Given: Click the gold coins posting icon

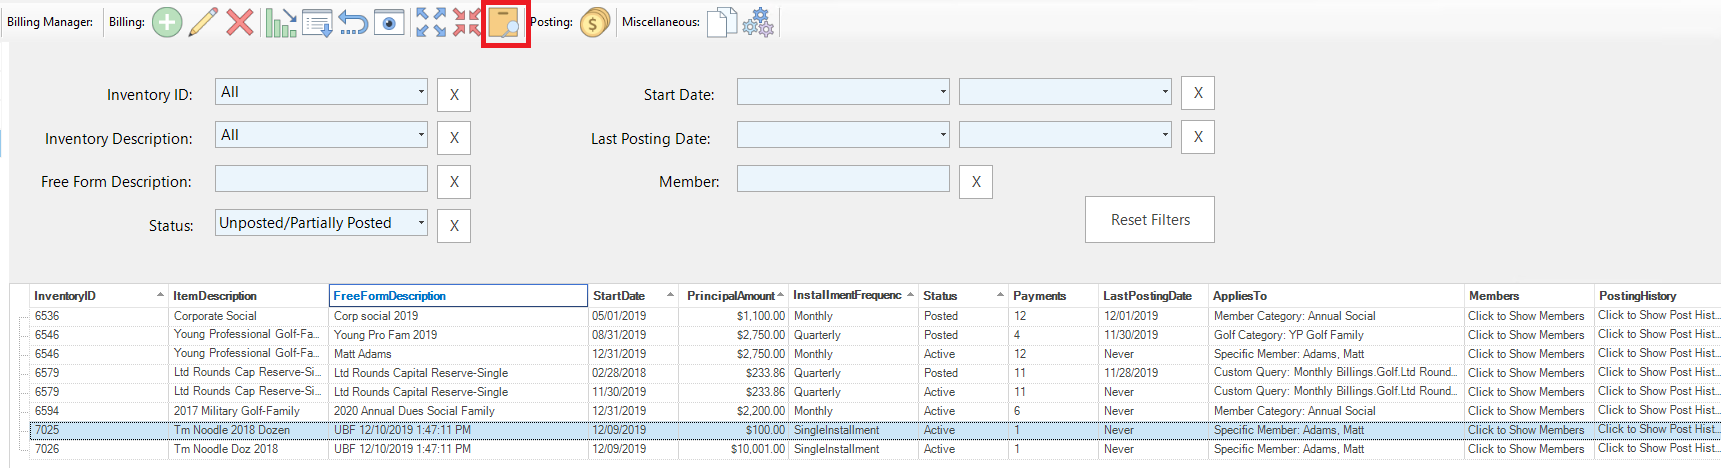Looking at the screenshot, I should [x=594, y=22].
